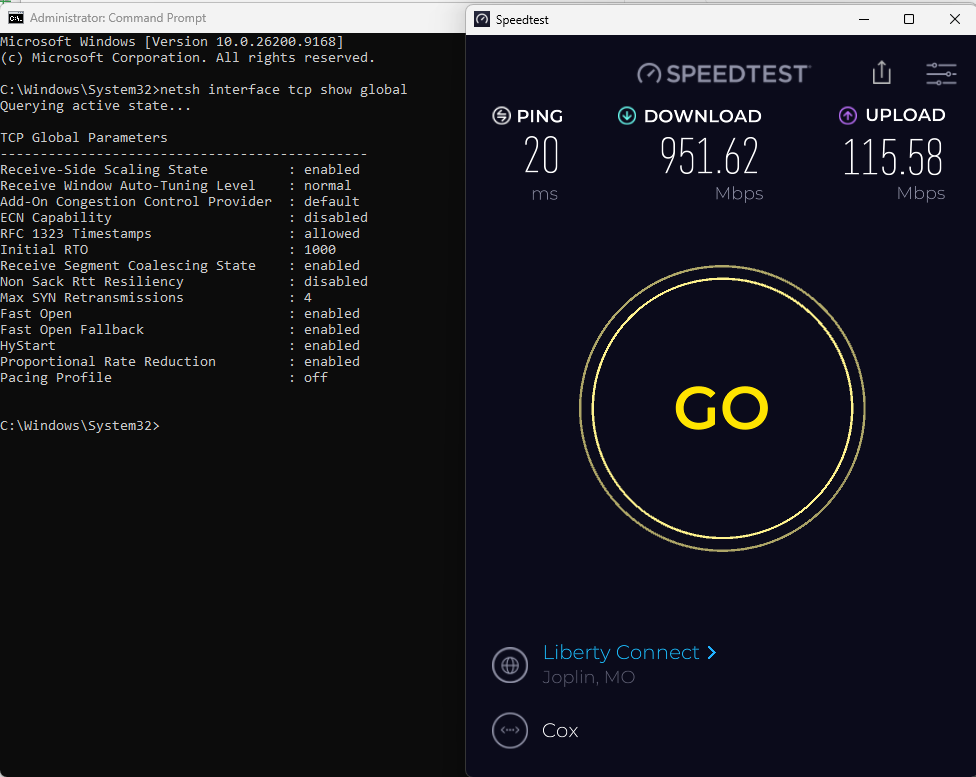Click the Administrator: Command Prompt window title
The image size is (976, 777).
[x=118, y=18]
